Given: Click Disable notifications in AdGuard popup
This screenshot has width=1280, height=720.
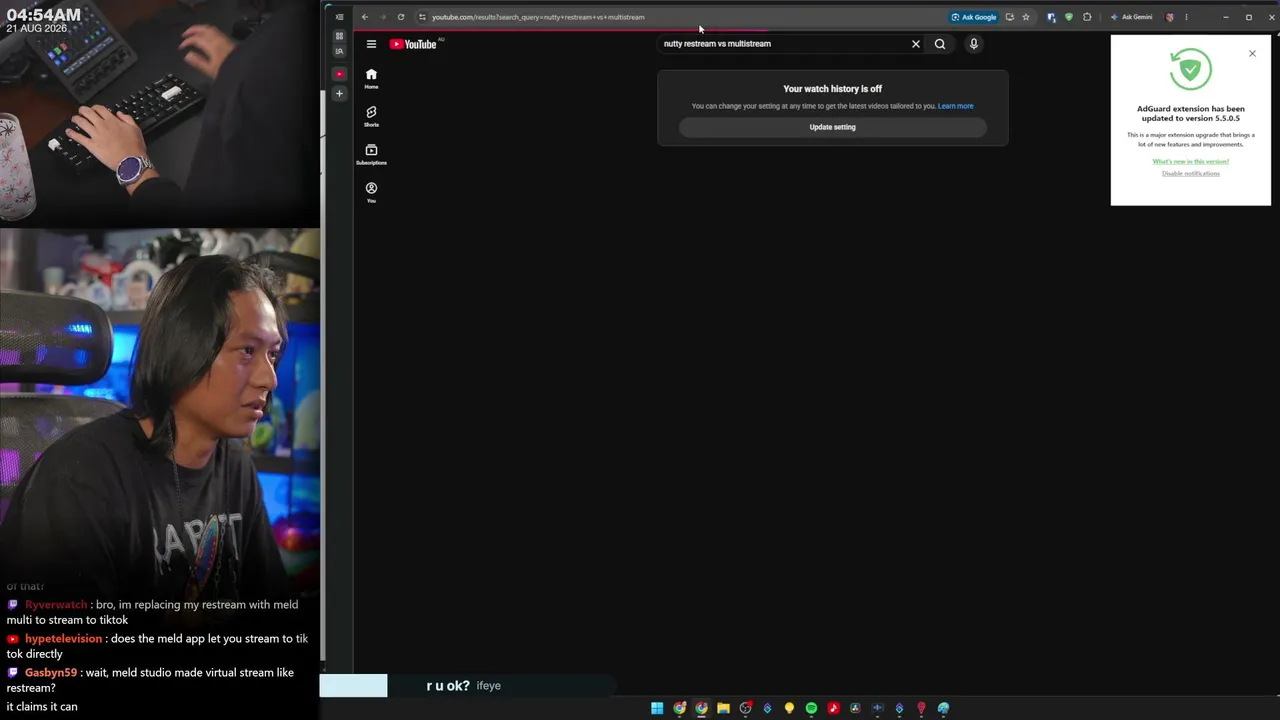Looking at the screenshot, I should (x=1190, y=174).
